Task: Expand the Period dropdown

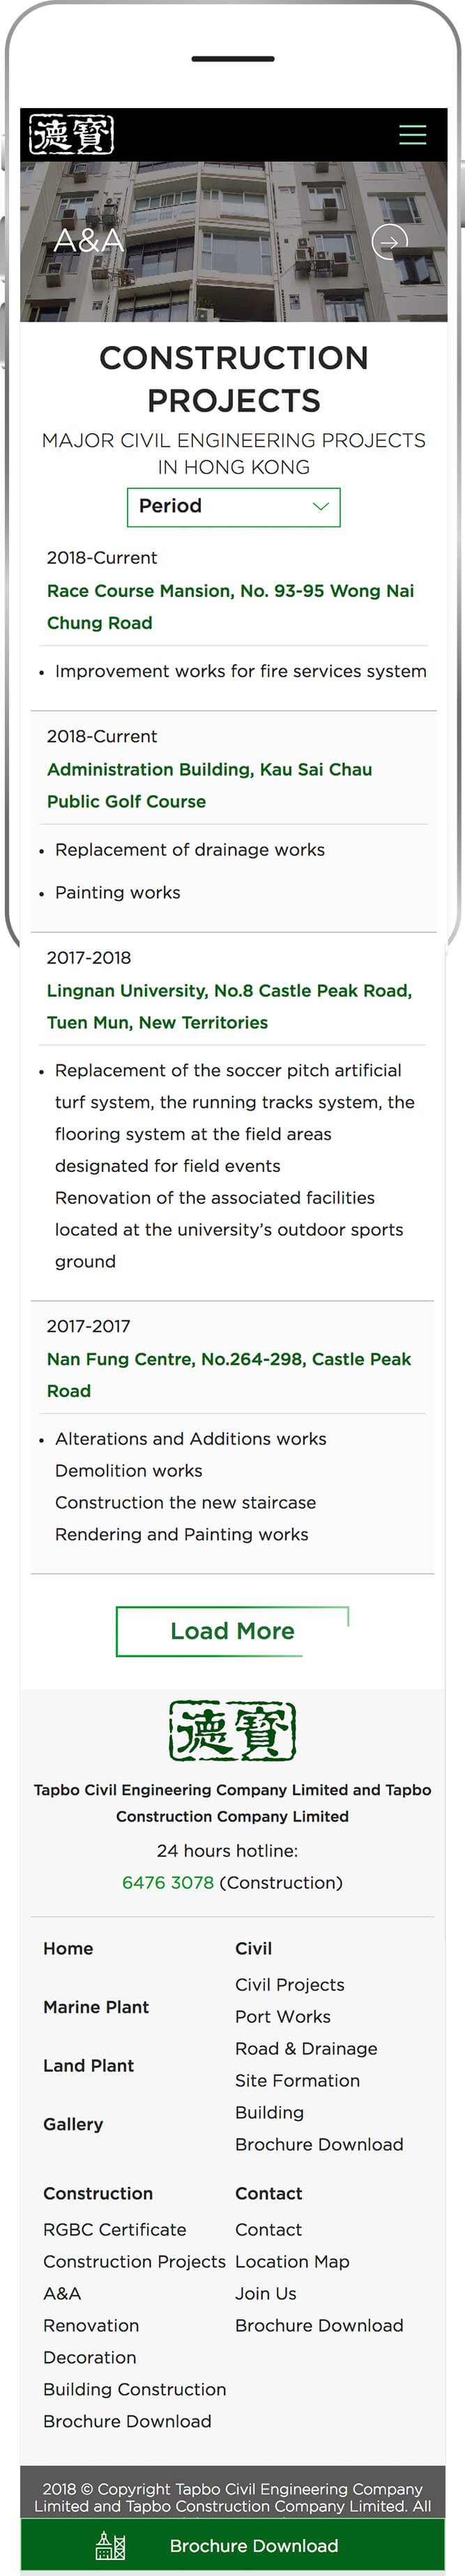Action: (233, 507)
